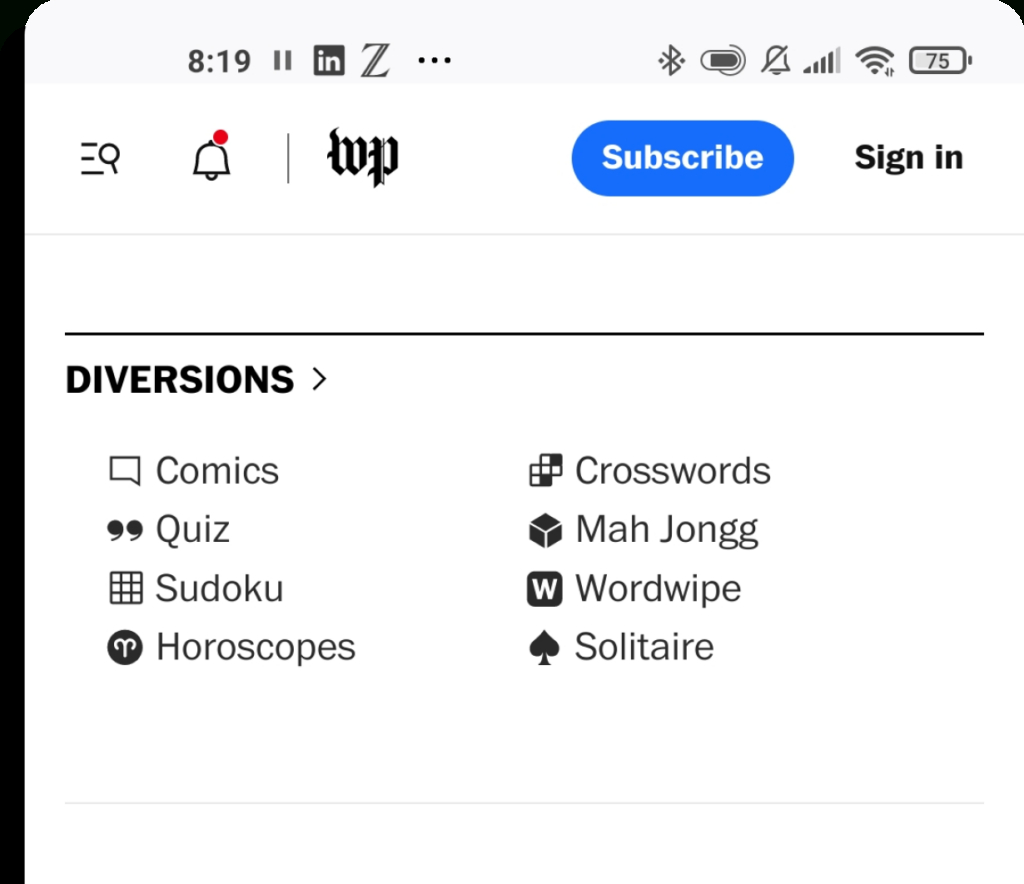Open the menu and search icon

100,158
